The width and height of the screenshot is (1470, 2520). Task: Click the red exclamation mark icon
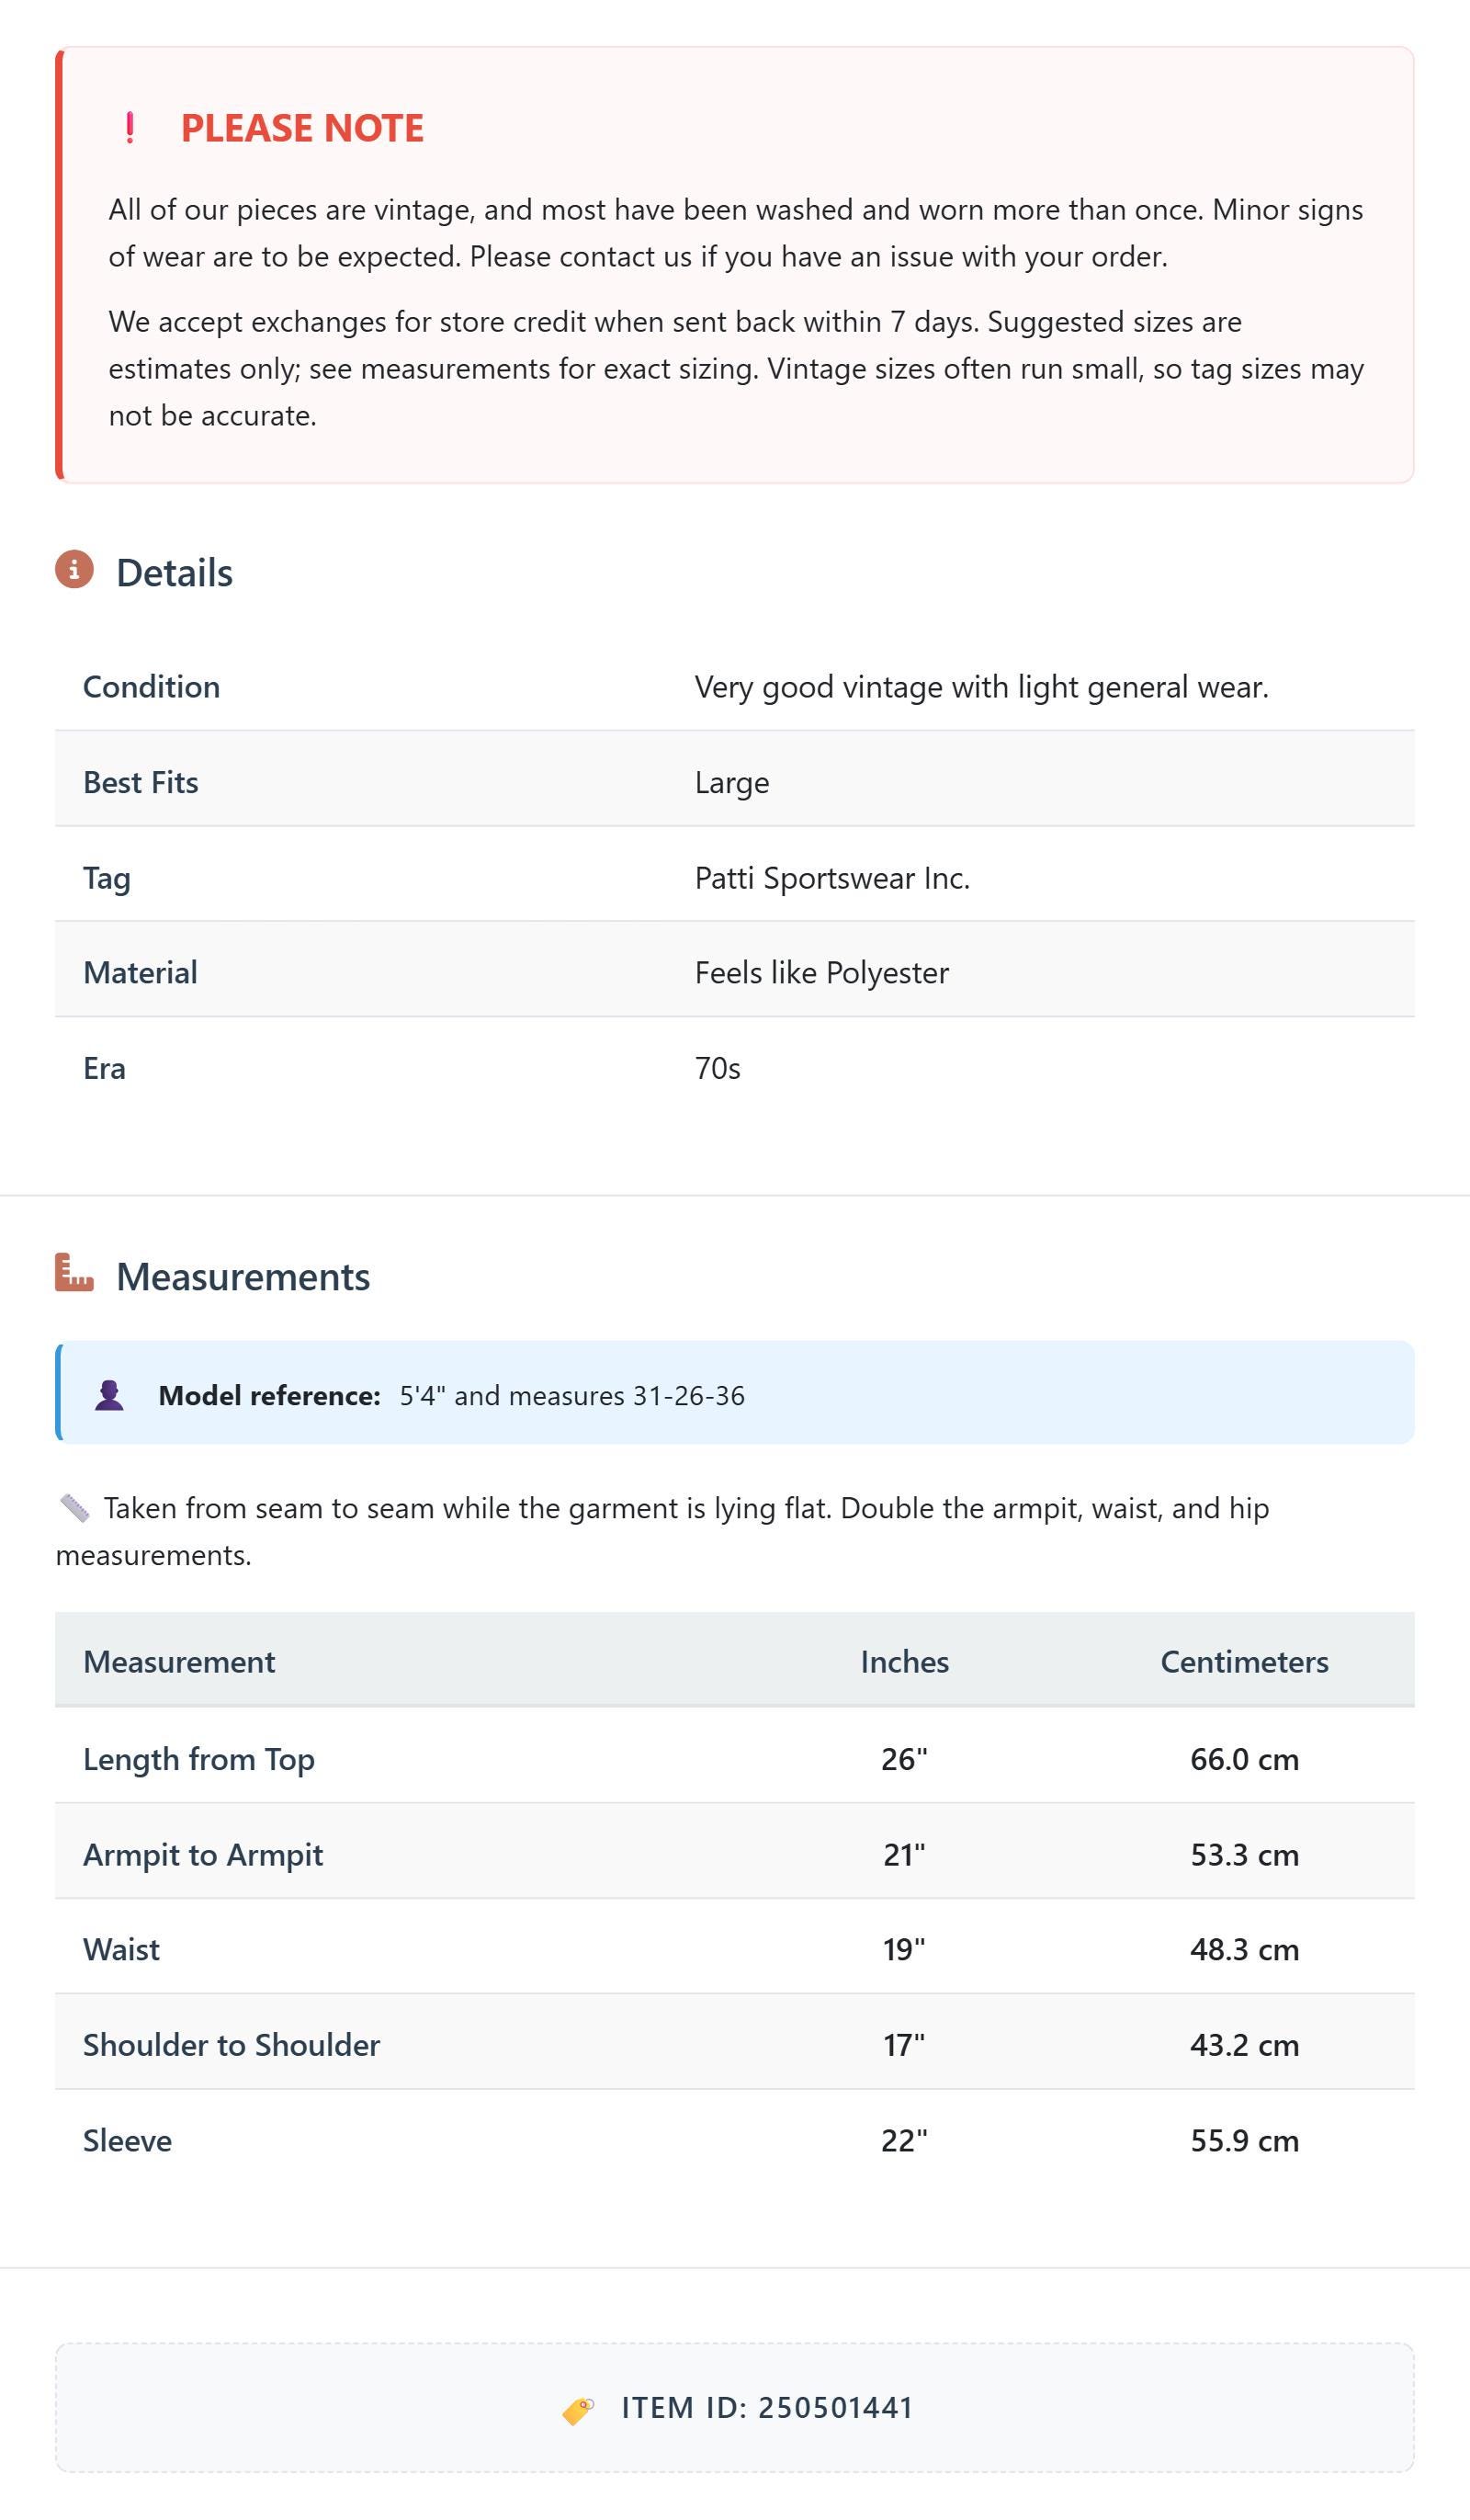tap(130, 128)
